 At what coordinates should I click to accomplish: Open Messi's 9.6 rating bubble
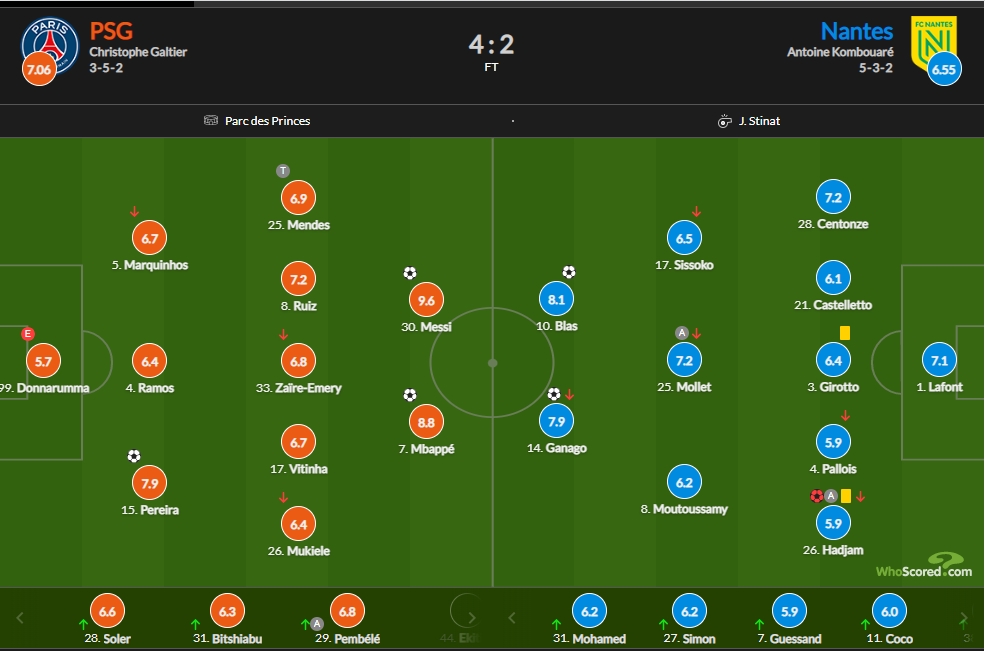[x=427, y=300]
